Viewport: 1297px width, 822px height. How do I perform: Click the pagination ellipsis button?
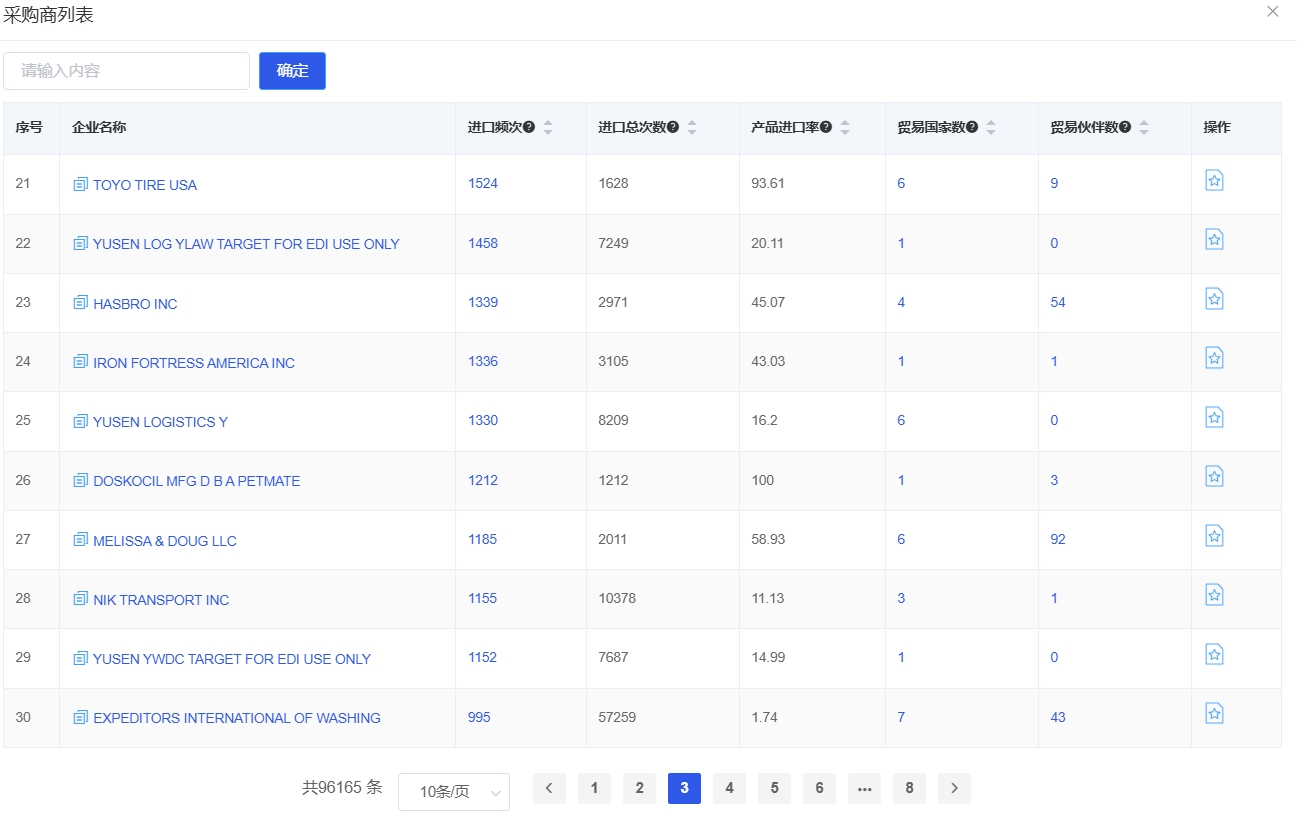coord(864,788)
